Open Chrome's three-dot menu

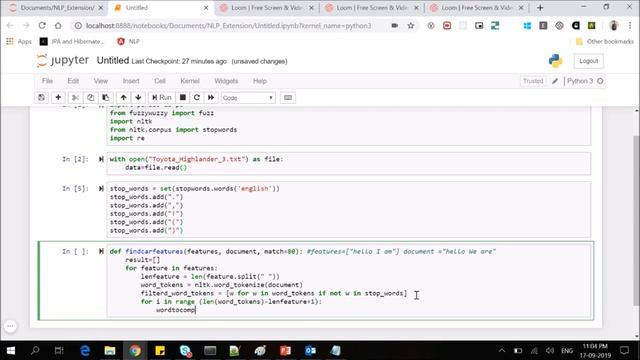[630, 26]
